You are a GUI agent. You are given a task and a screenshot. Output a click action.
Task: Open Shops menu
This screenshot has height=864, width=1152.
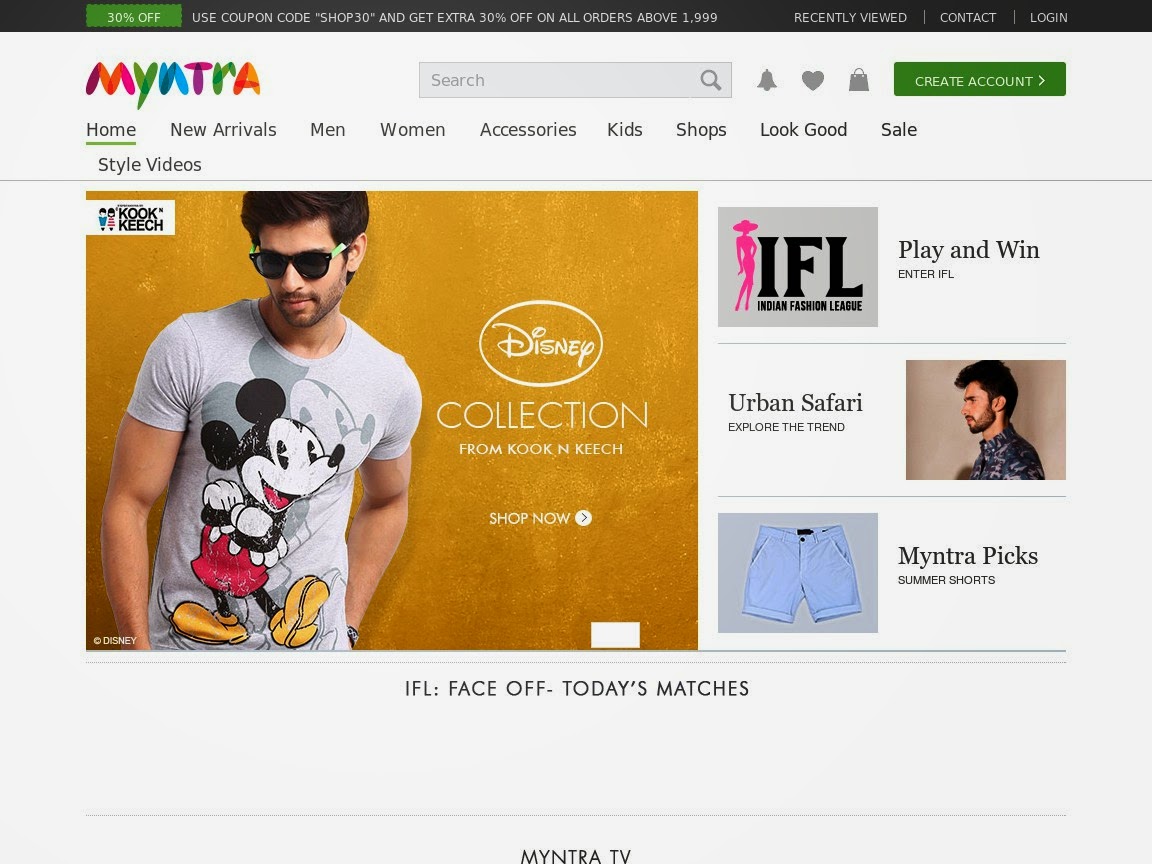(x=701, y=130)
